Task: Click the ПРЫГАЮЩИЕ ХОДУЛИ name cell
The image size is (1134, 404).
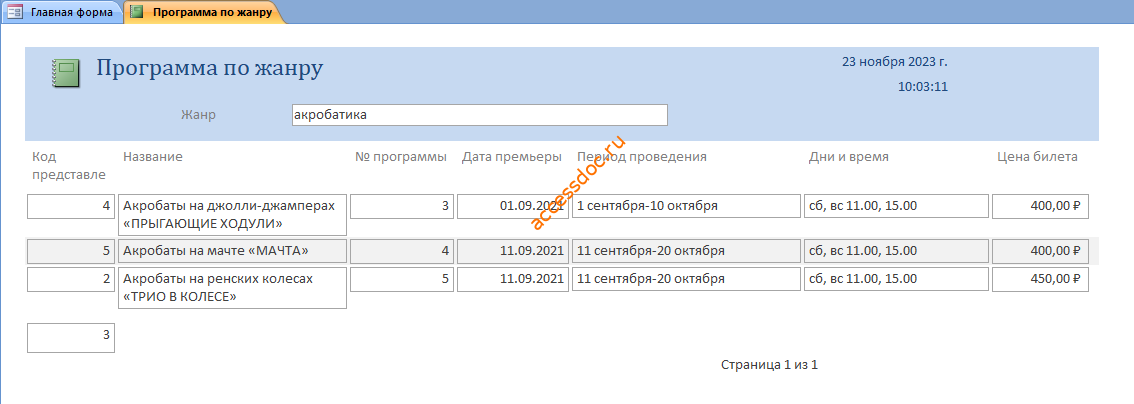Action: tap(232, 215)
